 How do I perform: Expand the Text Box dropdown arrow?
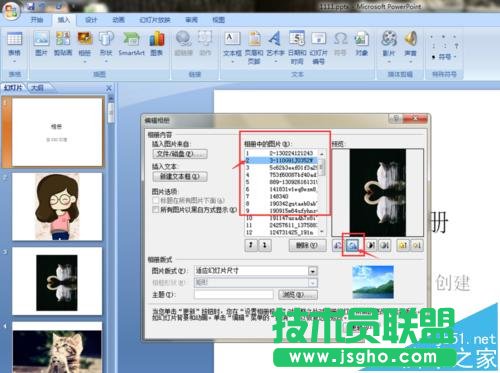(x=232, y=61)
